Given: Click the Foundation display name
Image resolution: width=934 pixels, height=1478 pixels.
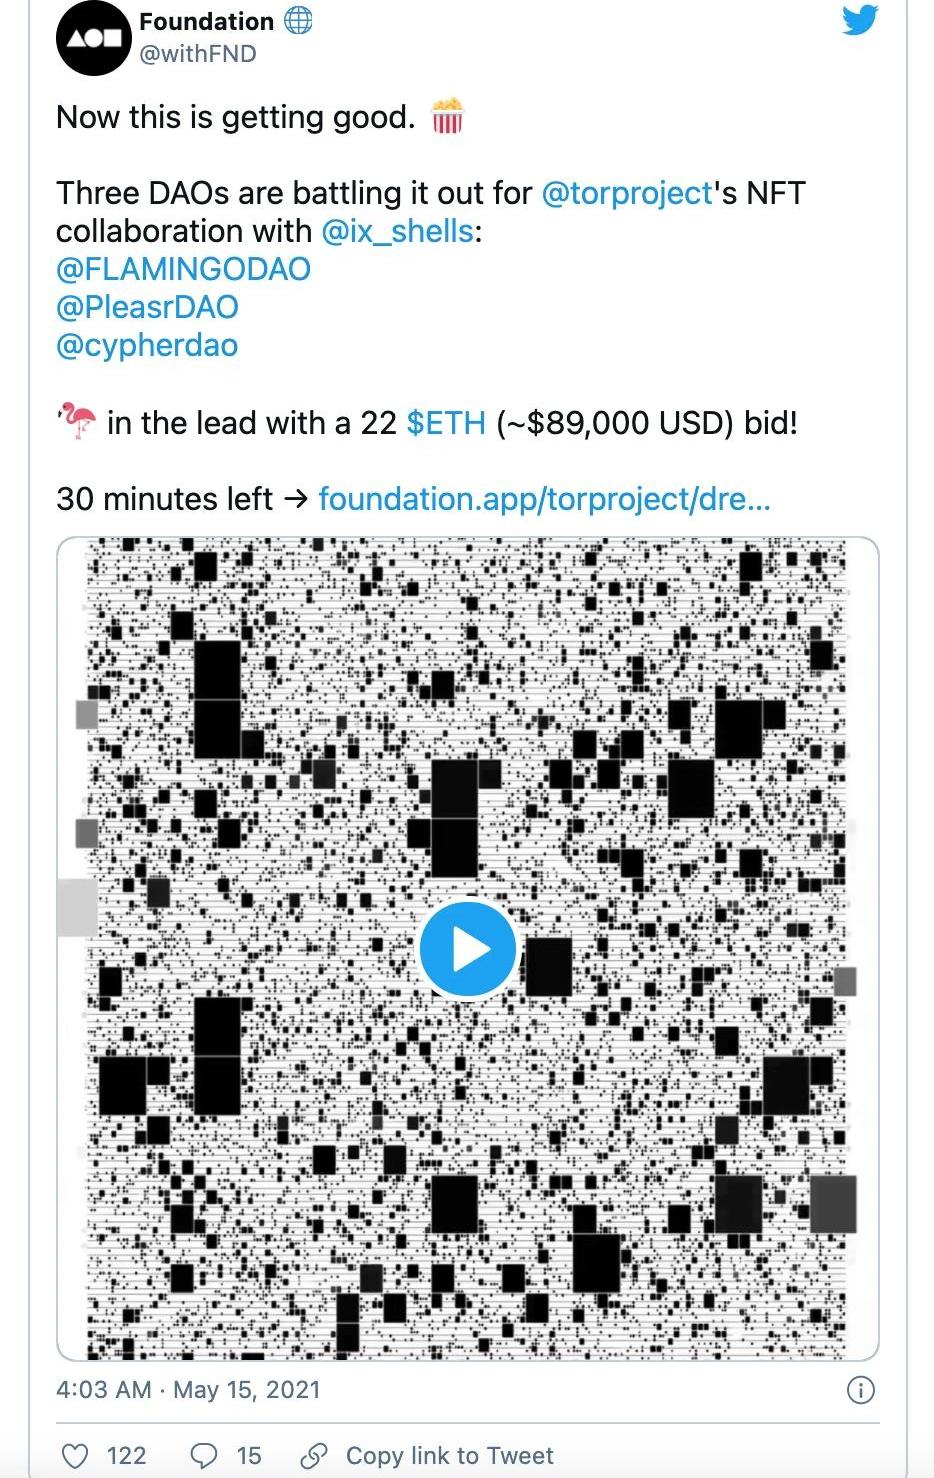Looking at the screenshot, I should [x=206, y=21].
